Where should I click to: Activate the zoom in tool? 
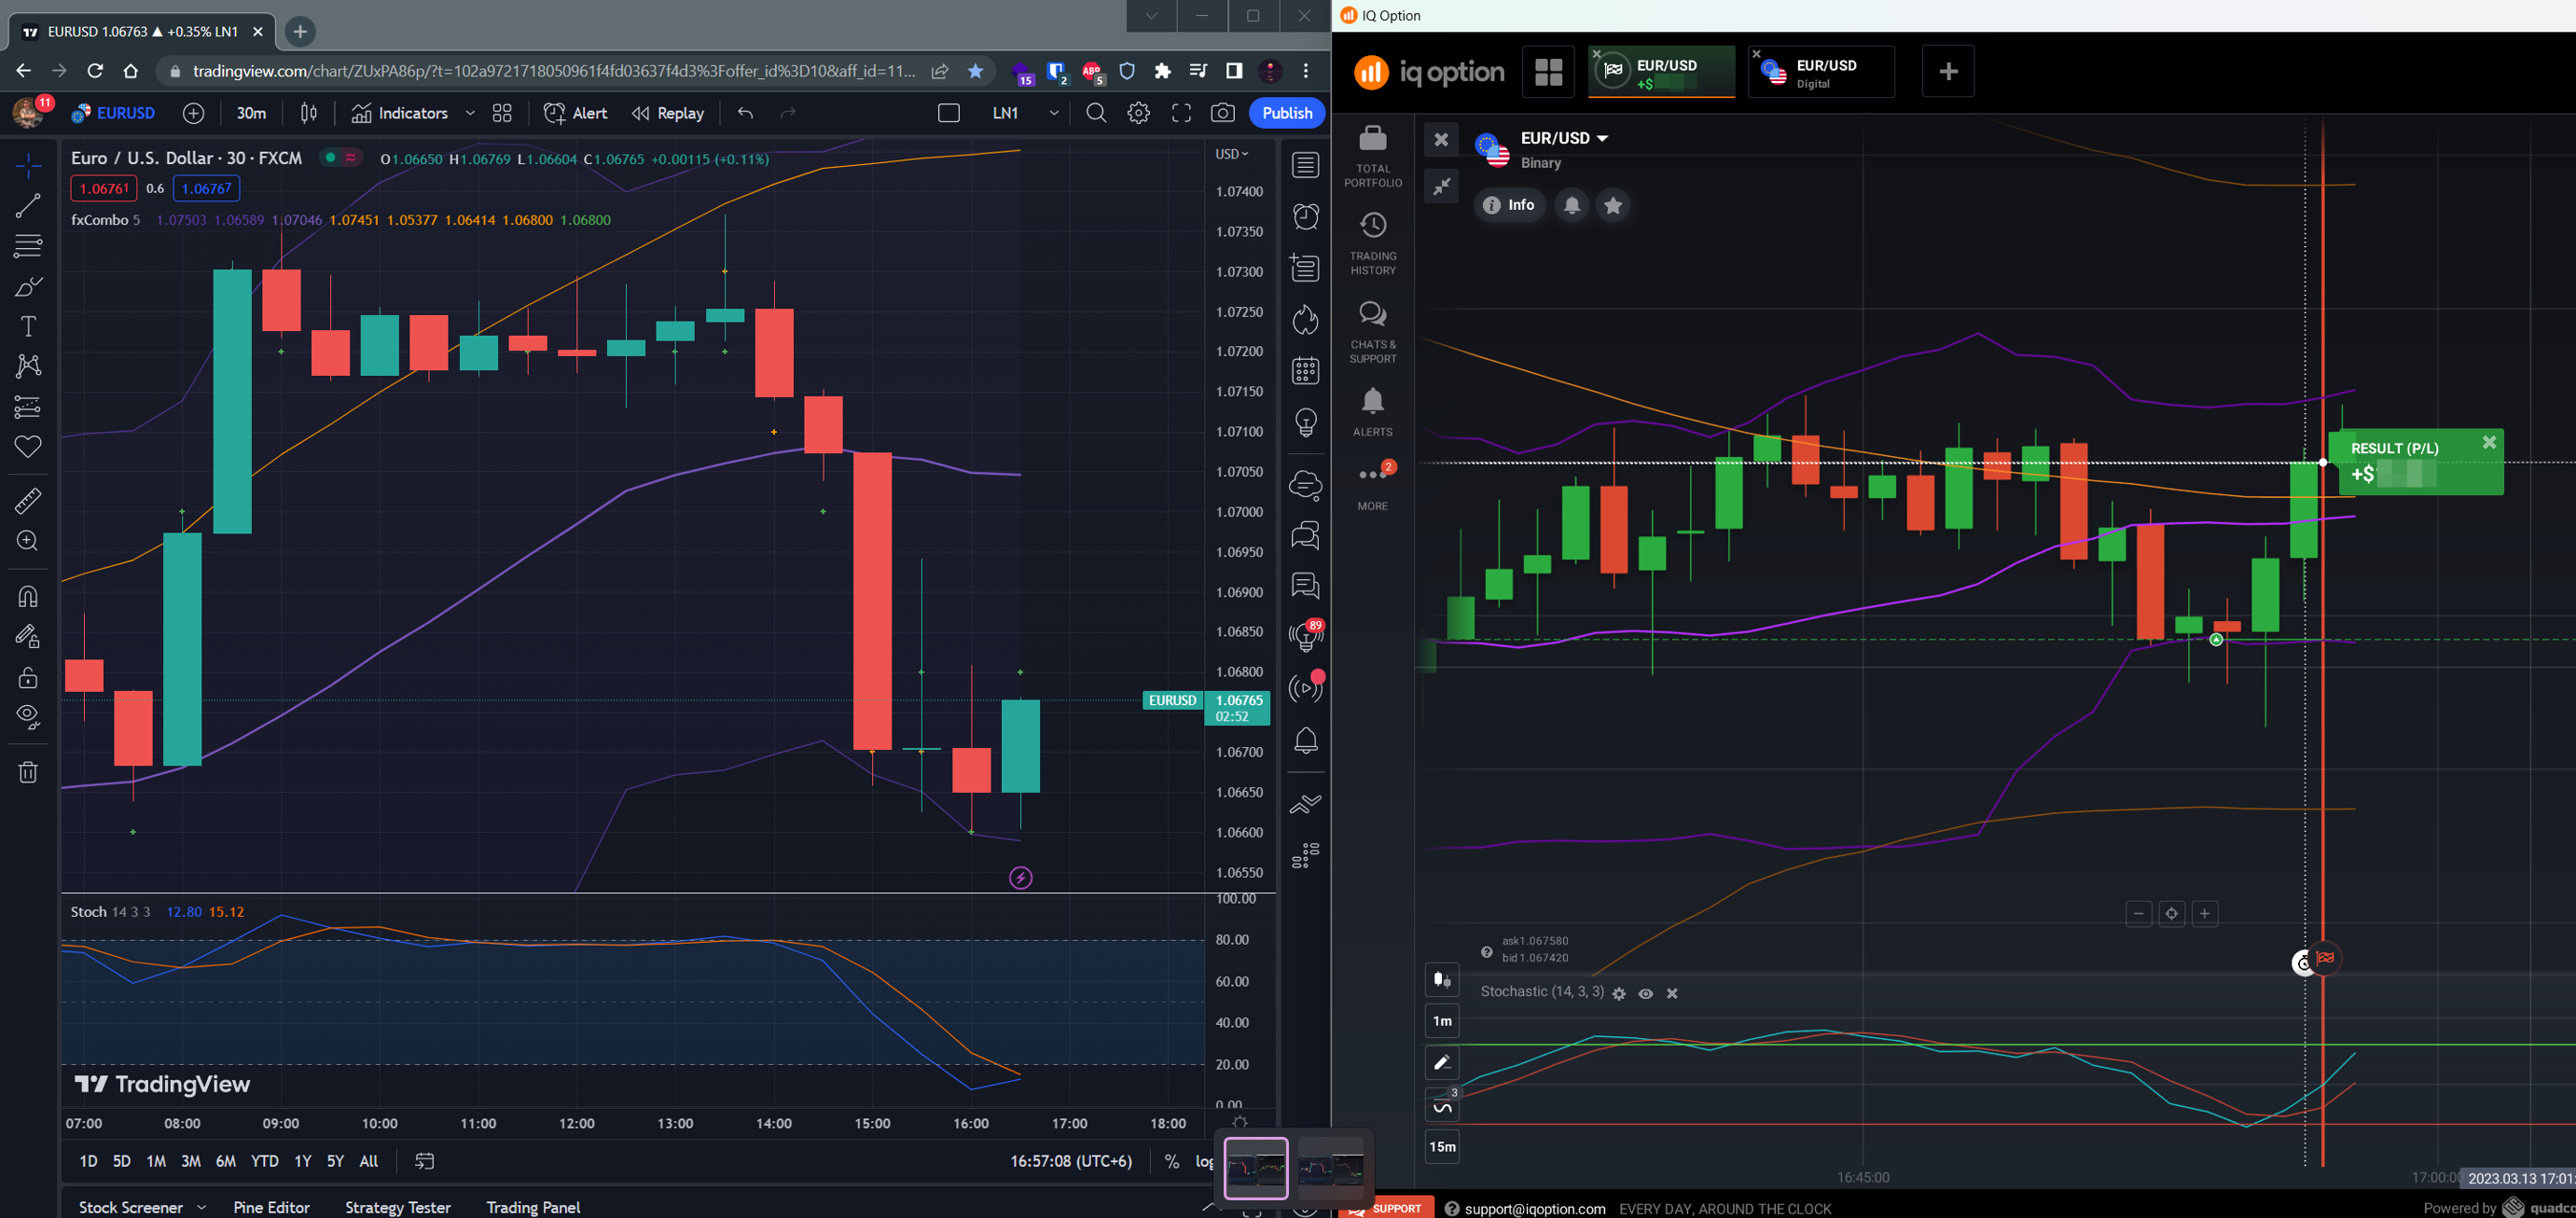click(28, 541)
